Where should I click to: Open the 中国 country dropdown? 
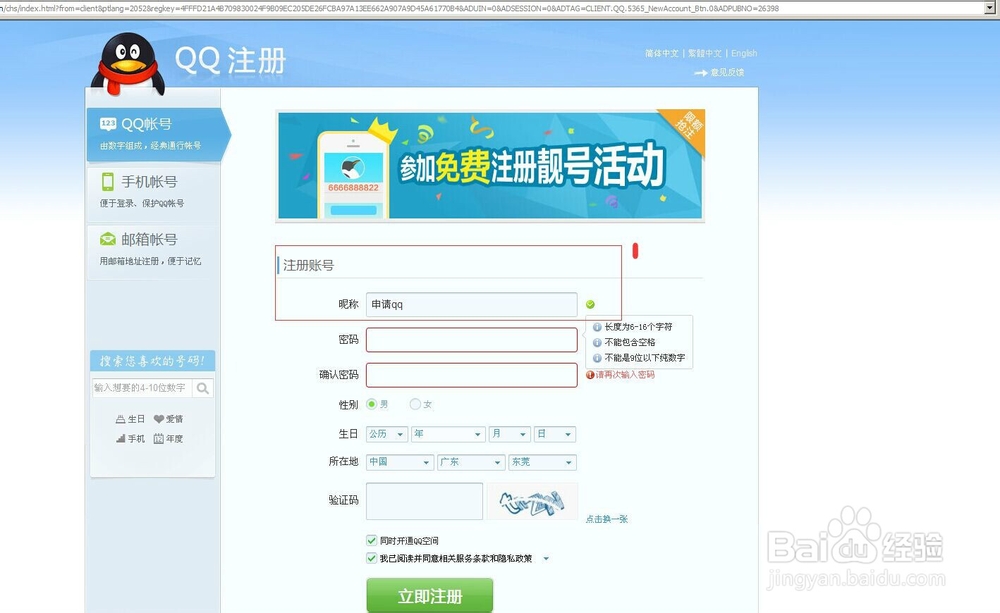pyautogui.click(x=400, y=462)
